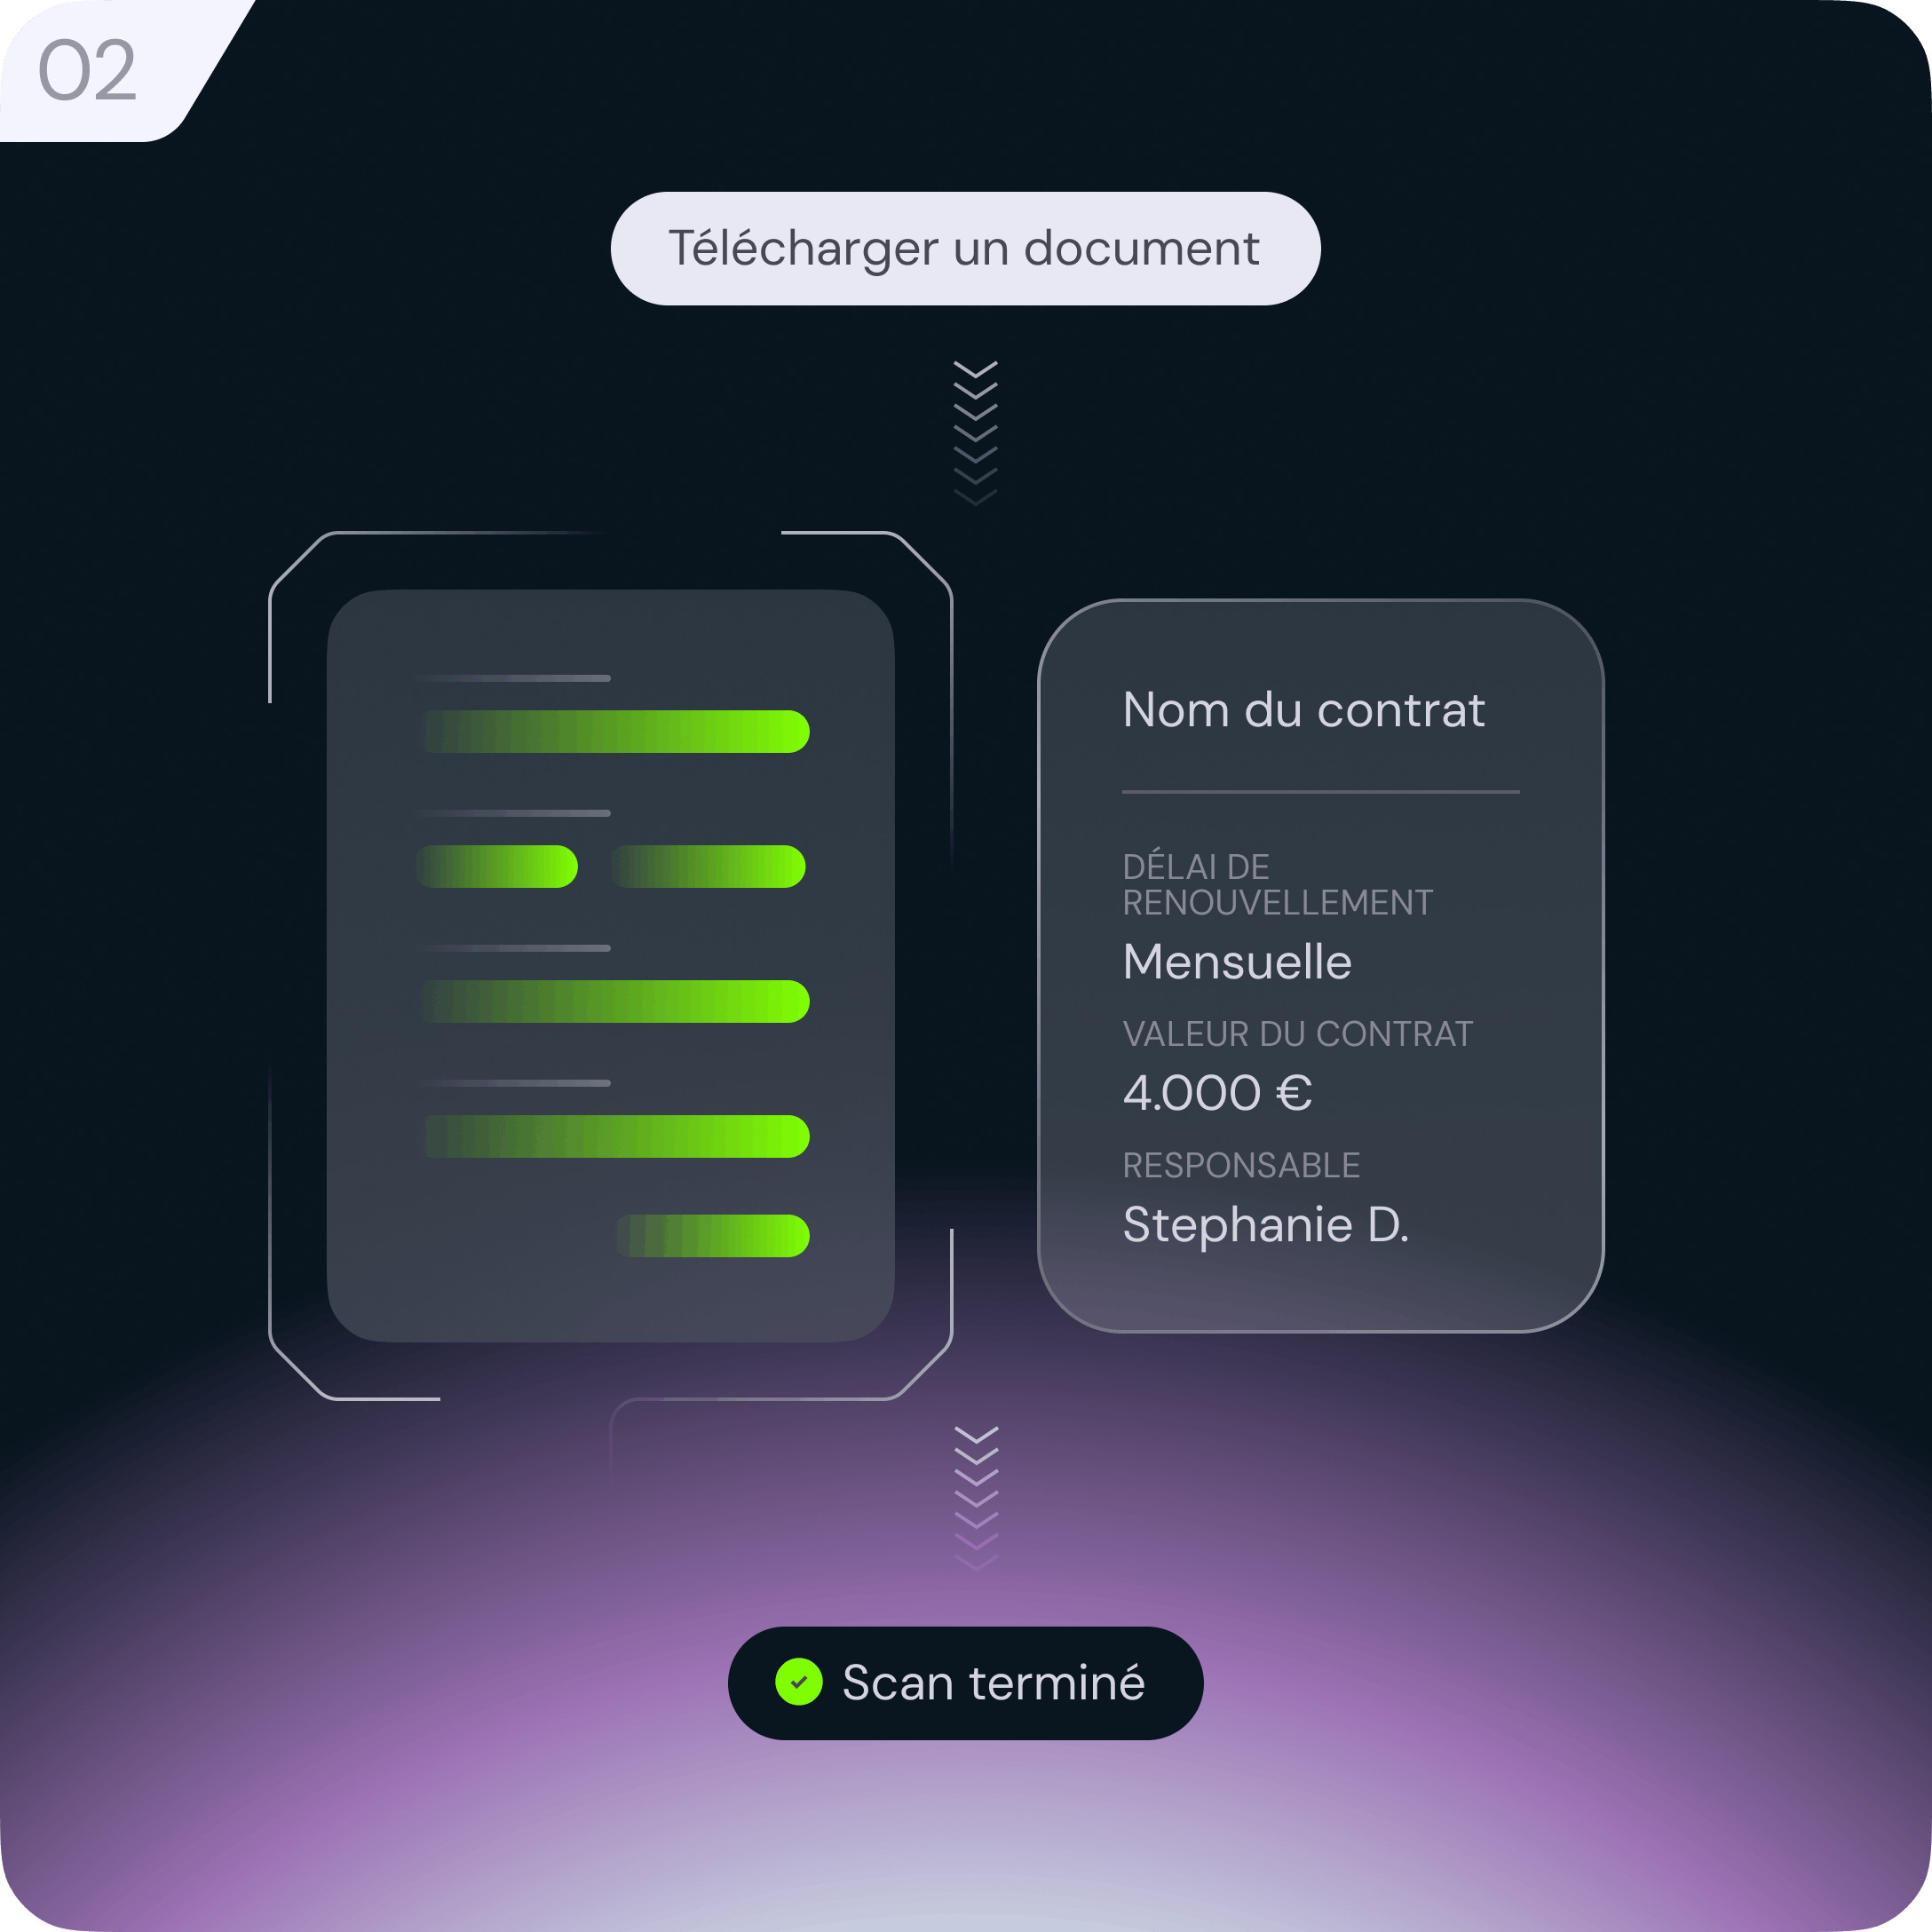
Task: Select the Mensuelle renewal value
Action: tap(1237, 962)
